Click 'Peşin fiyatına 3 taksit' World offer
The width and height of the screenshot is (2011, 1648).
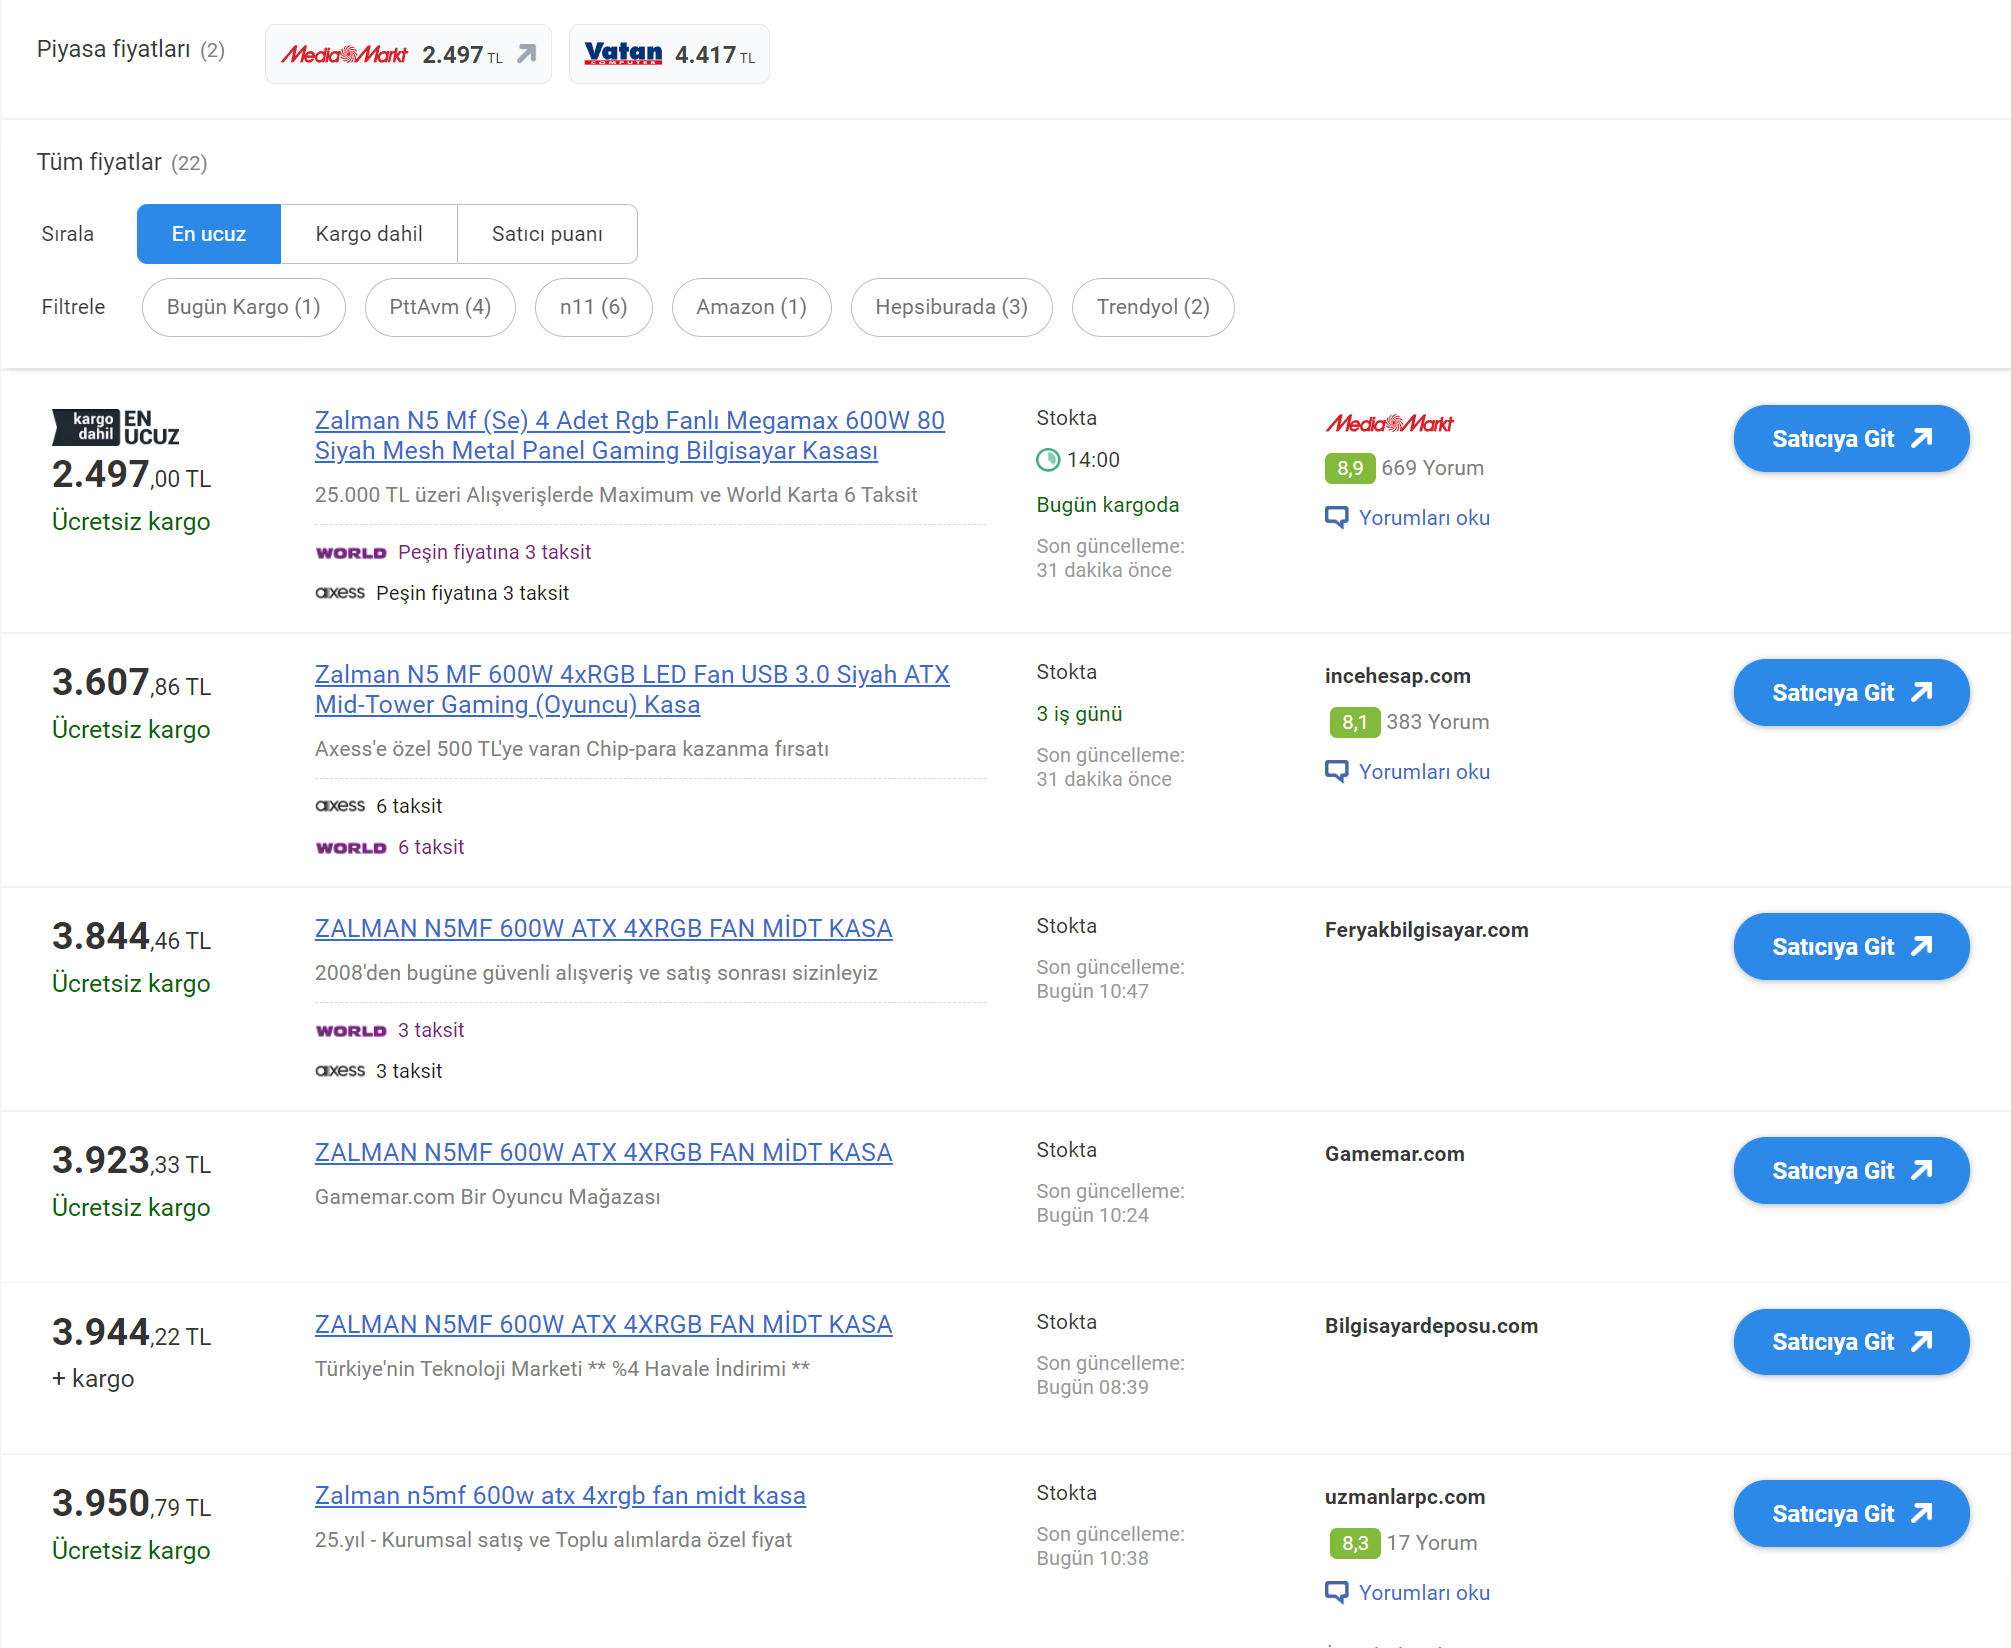point(495,552)
